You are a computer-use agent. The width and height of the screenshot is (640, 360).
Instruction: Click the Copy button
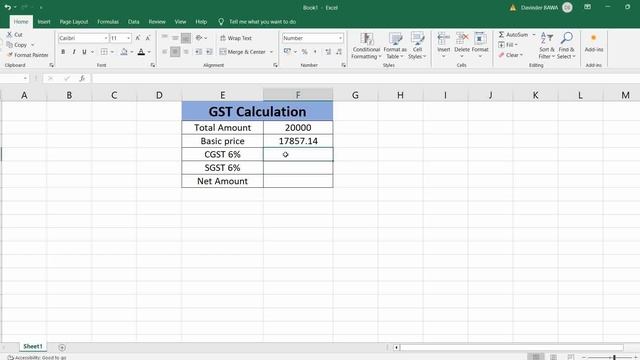17,45
